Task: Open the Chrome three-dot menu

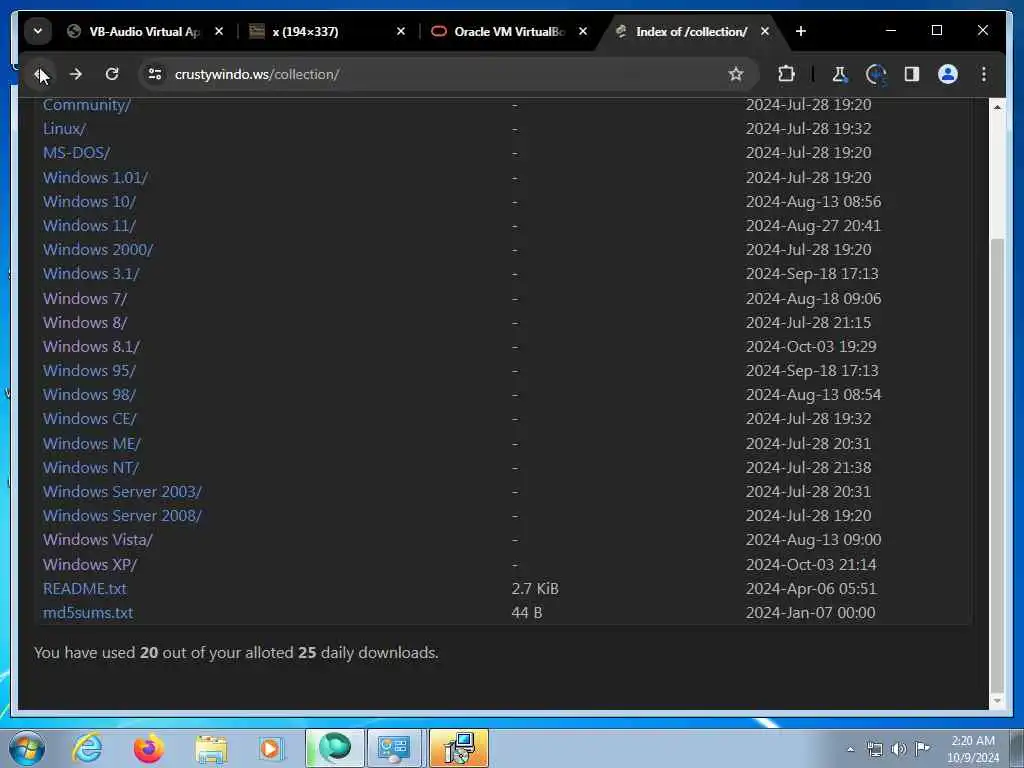Action: coord(984,74)
